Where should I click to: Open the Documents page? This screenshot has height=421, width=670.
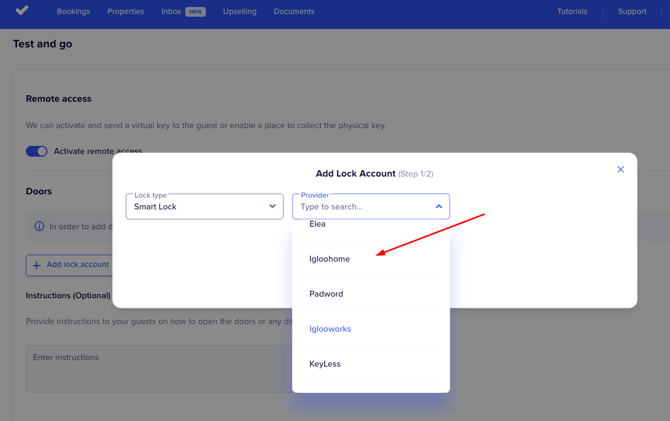coord(294,12)
